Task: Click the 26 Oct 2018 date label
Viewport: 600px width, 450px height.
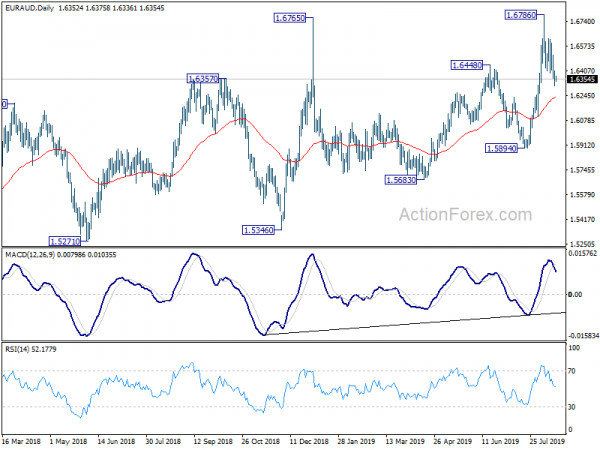Action: pyautogui.click(x=261, y=441)
